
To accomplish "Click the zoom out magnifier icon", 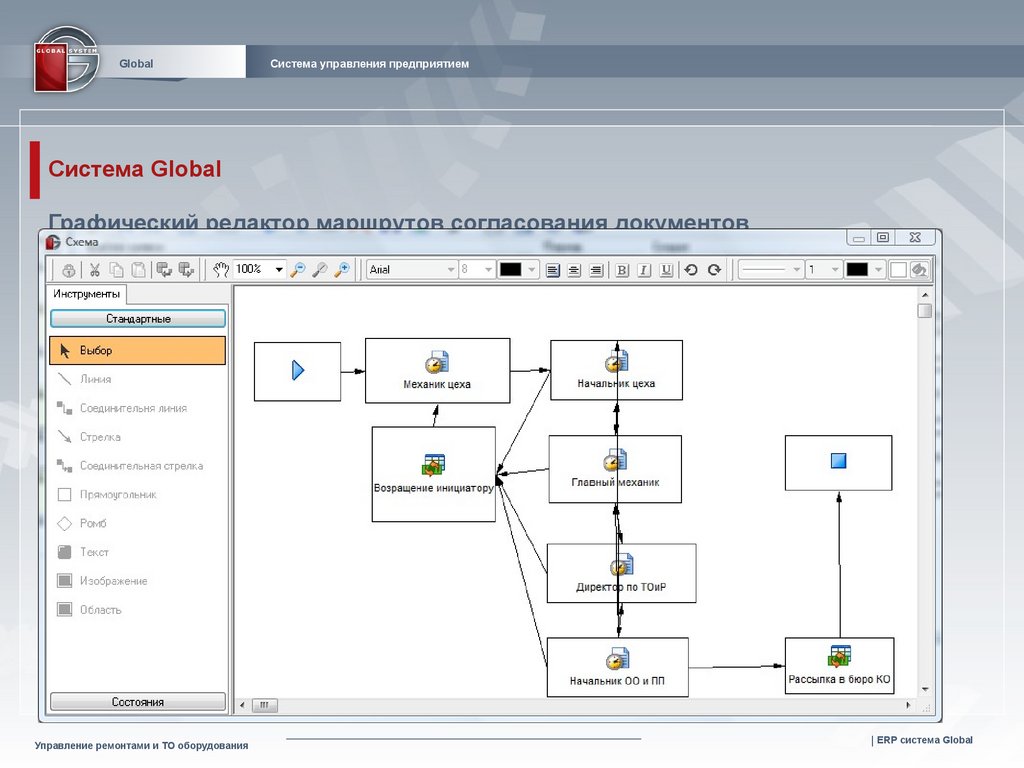I will click(298, 270).
